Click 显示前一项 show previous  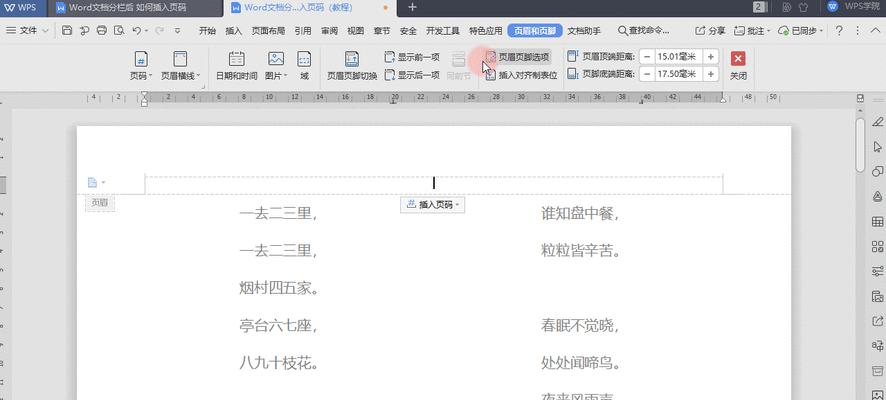(412, 57)
